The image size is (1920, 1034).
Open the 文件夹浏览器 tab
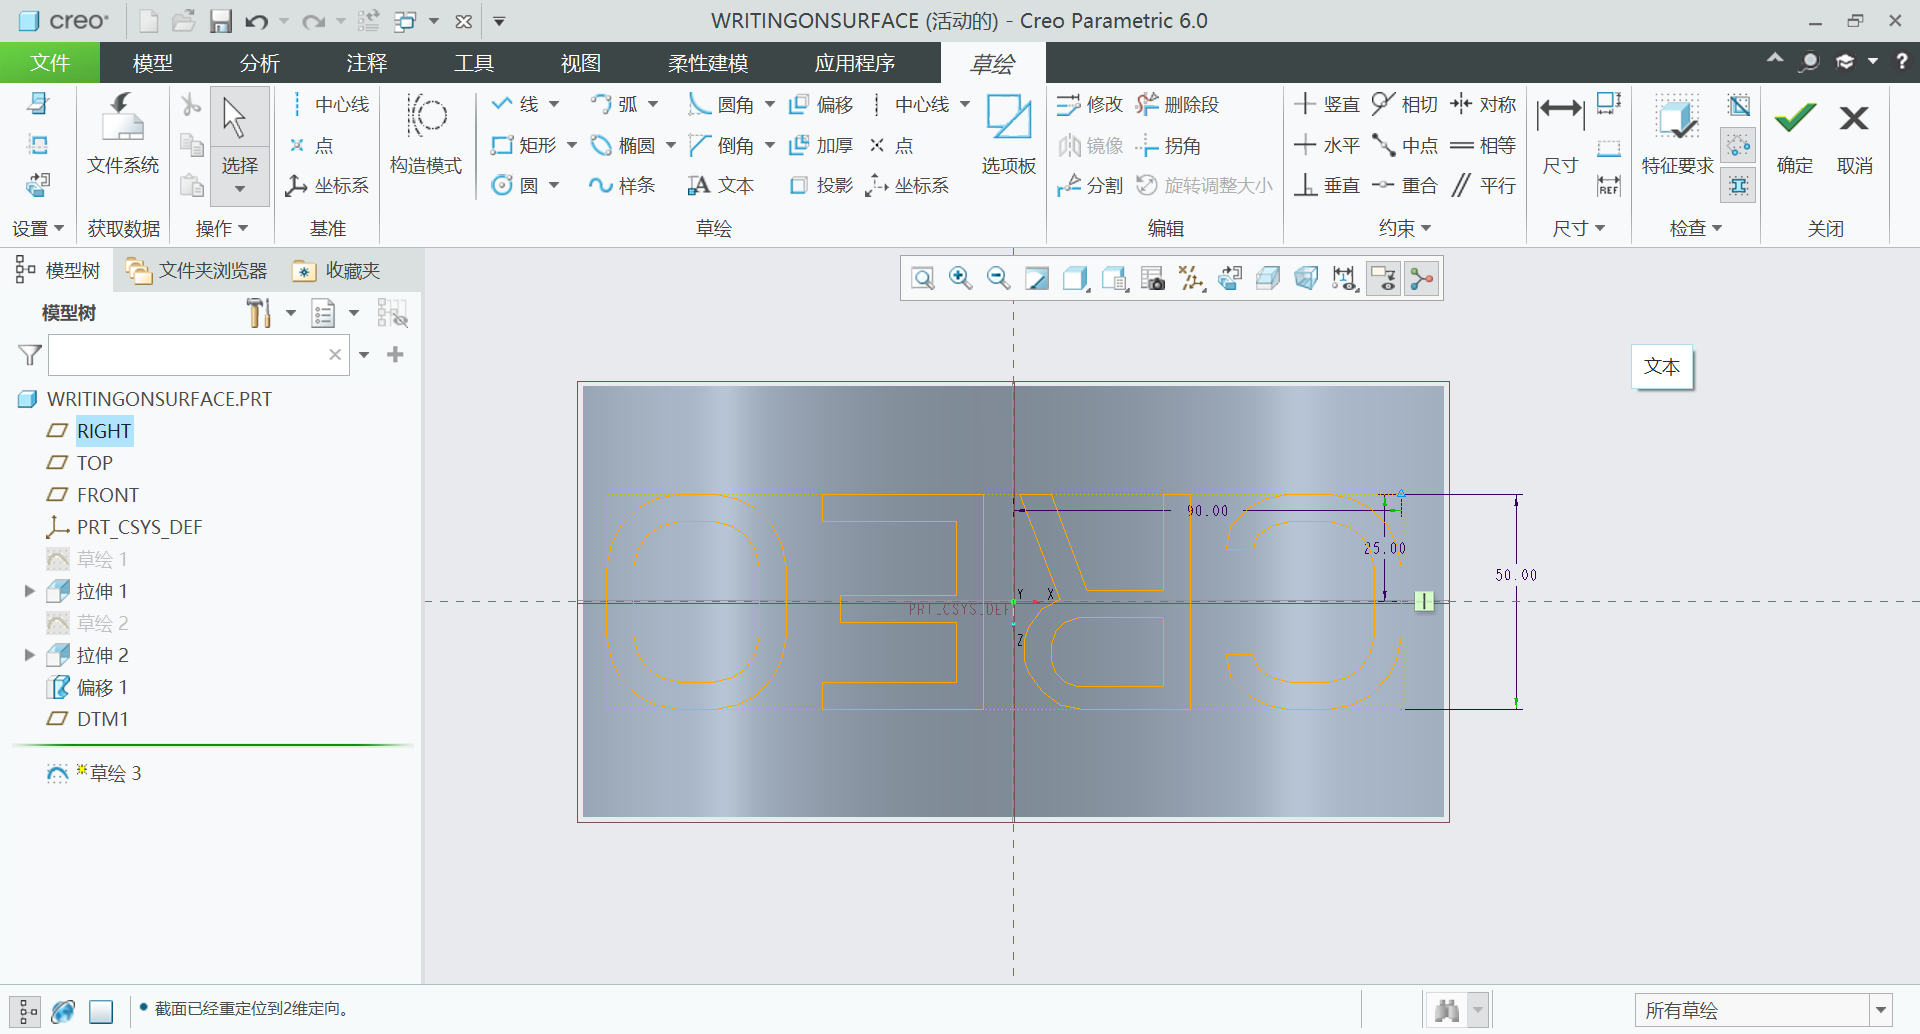[197, 270]
